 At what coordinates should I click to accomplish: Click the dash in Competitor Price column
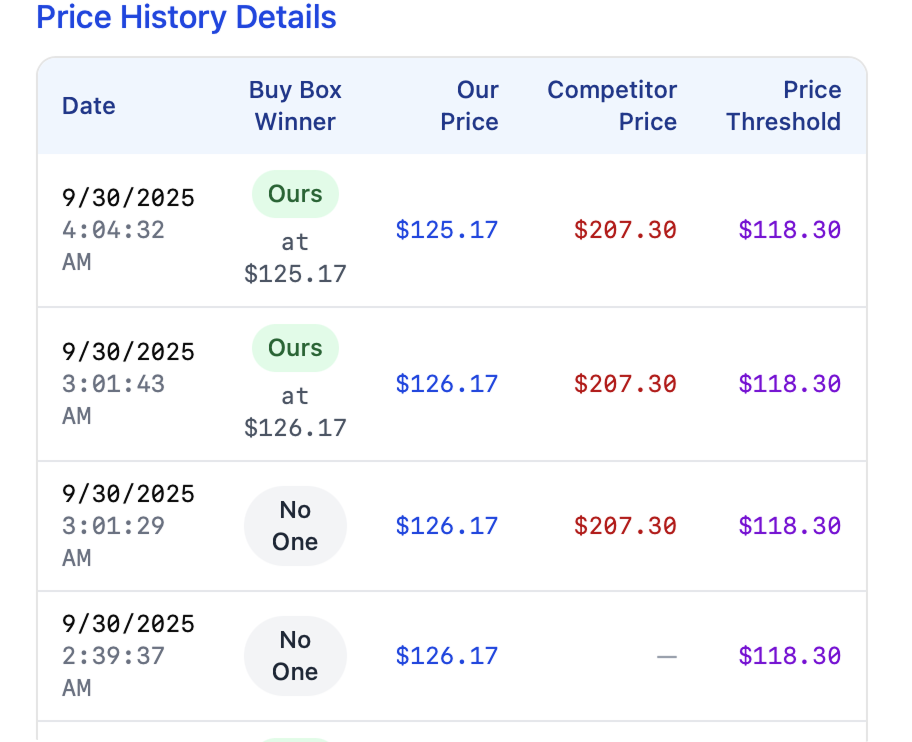pos(667,655)
